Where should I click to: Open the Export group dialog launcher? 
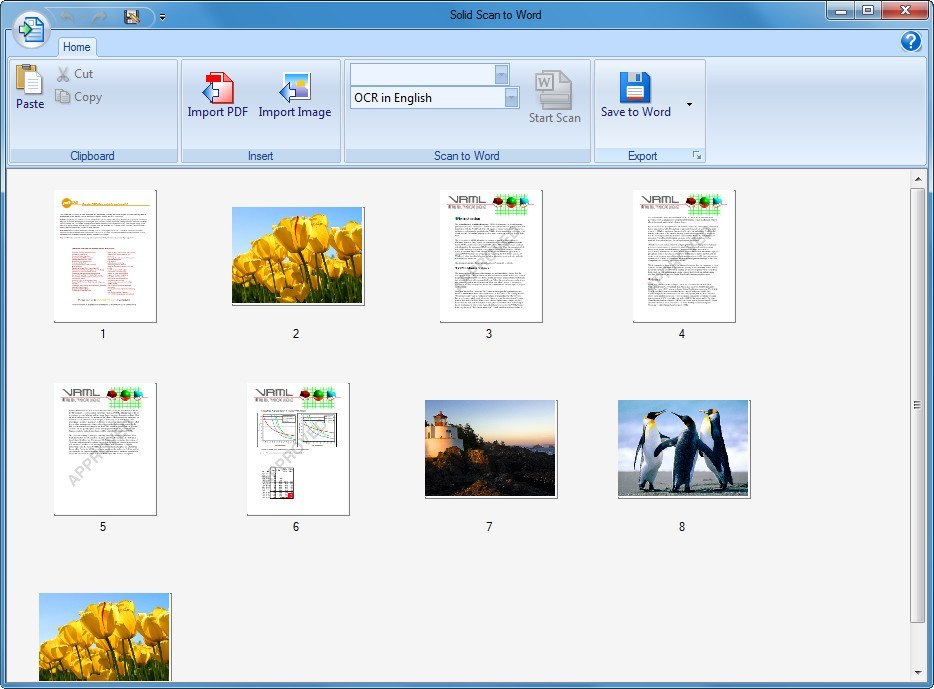pyautogui.click(x=697, y=155)
